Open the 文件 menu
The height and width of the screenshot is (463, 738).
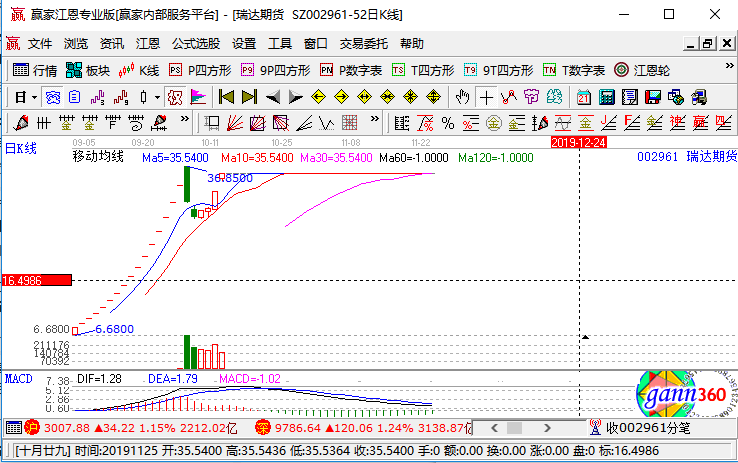pyautogui.click(x=40, y=44)
